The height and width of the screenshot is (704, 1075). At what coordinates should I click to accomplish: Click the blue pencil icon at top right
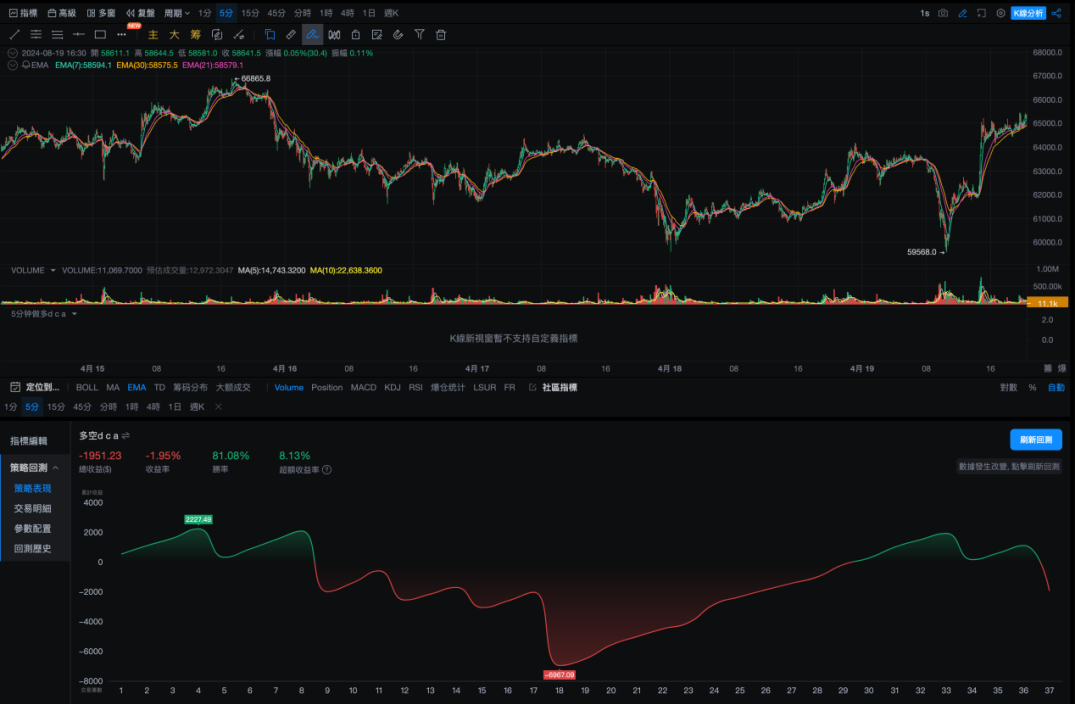(x=962, y=13)
